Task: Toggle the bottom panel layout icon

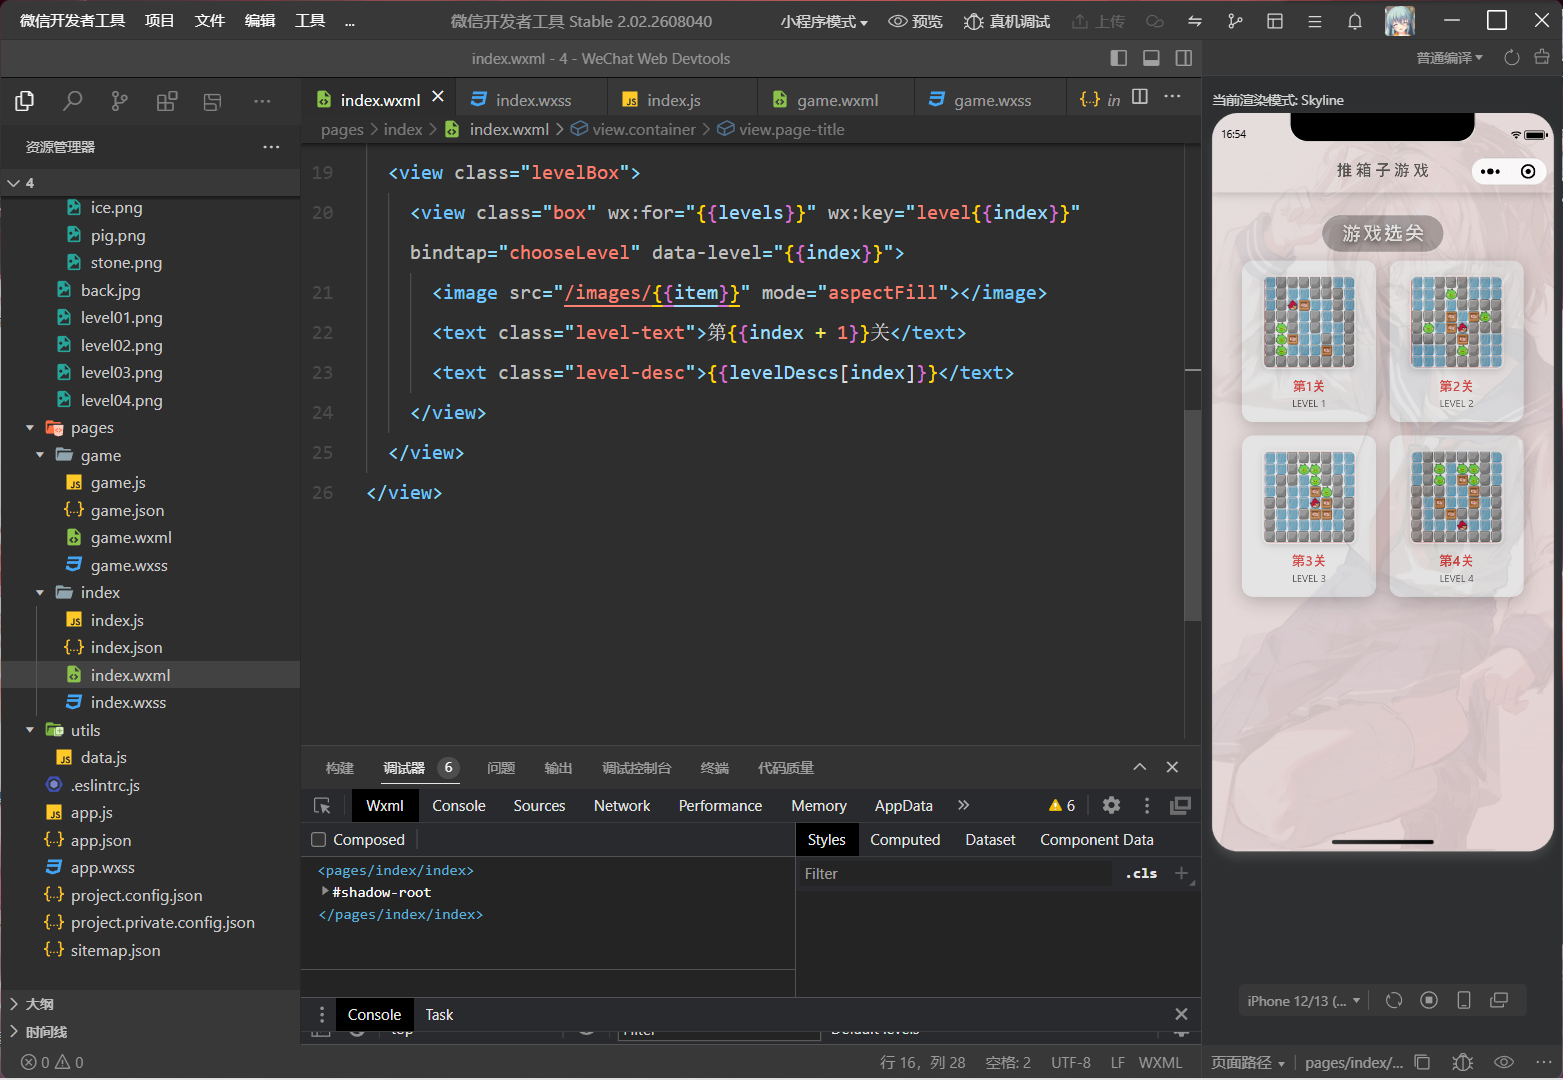Action: [x=1151, y=58]
